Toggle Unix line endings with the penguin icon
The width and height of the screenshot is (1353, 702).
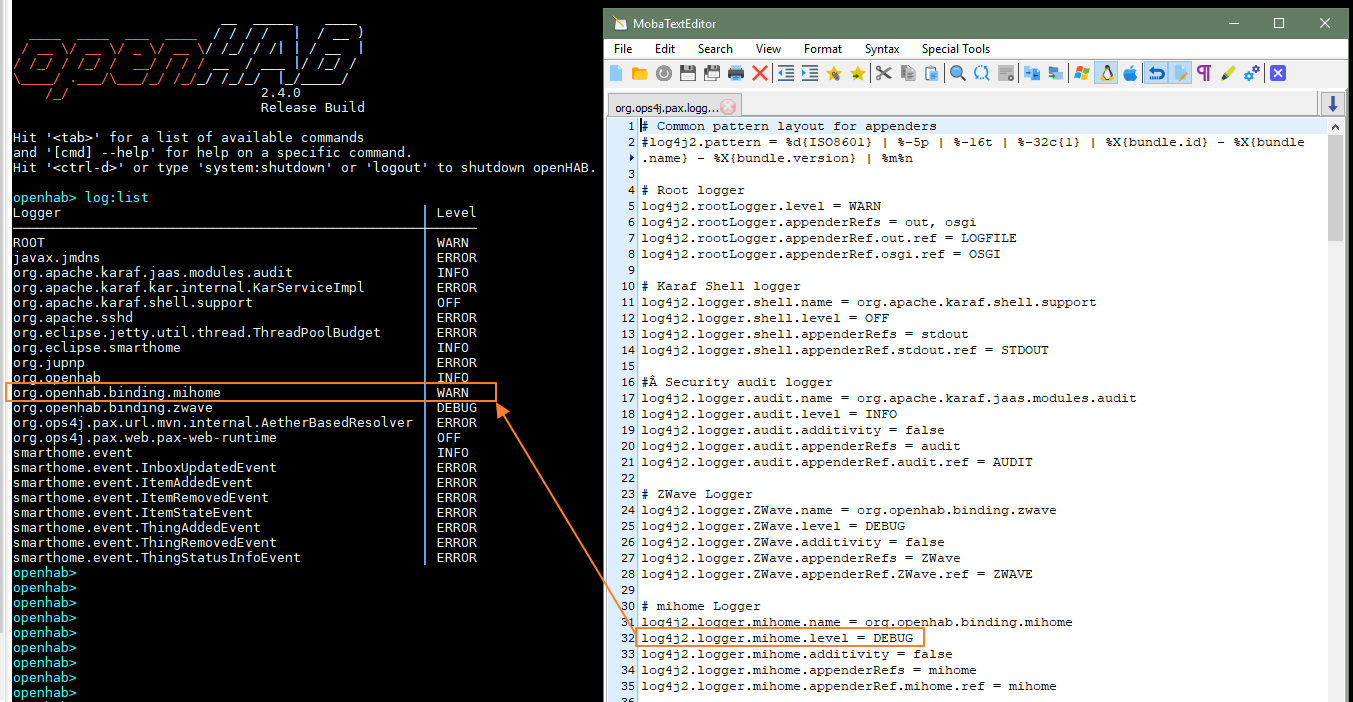click(1105, 72)
